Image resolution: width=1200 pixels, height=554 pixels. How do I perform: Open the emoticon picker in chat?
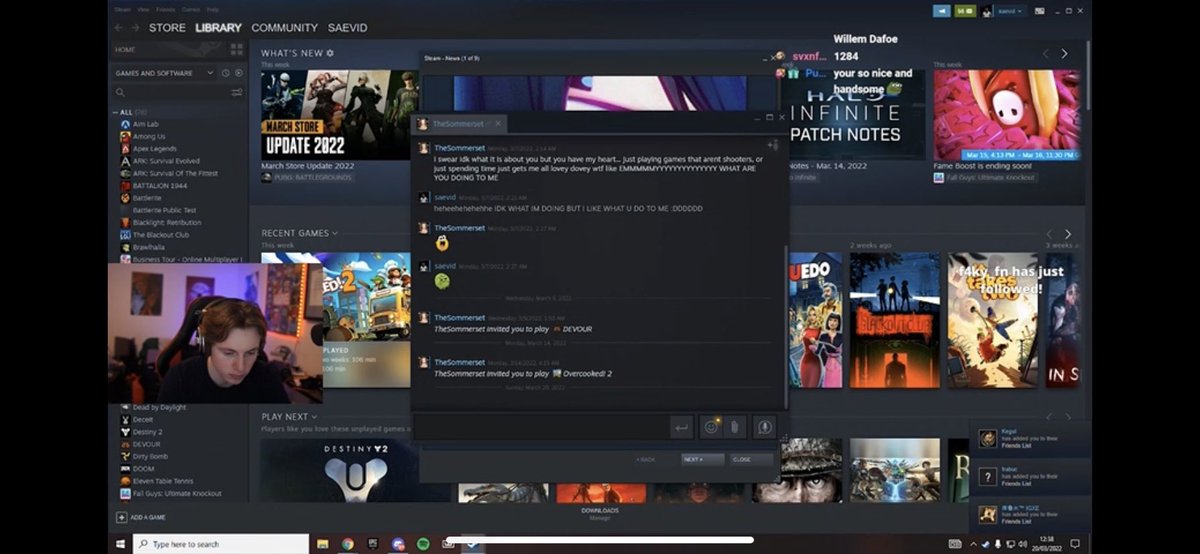click(x=711, y=427)
